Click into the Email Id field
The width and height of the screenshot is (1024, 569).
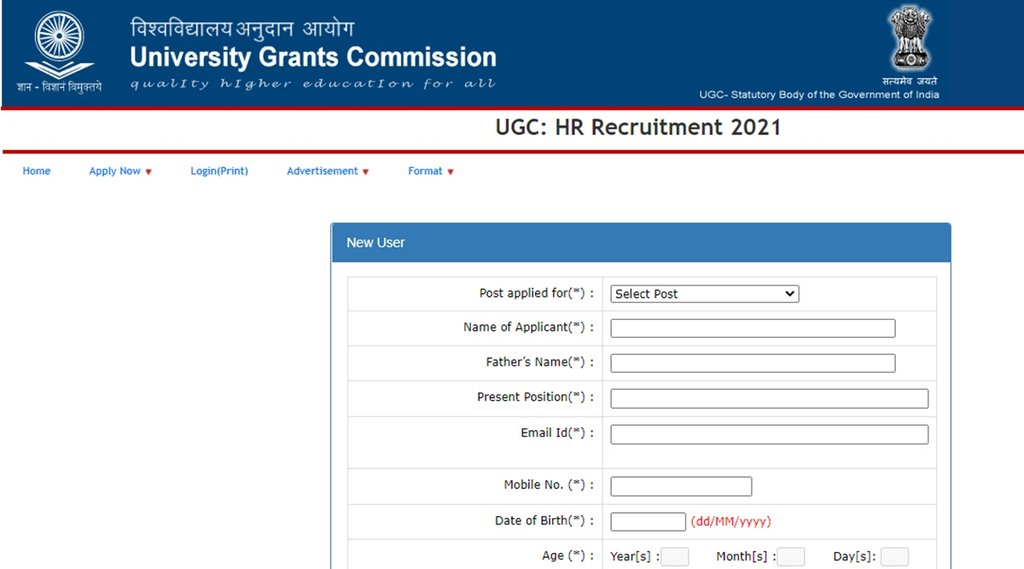point(769,434)
